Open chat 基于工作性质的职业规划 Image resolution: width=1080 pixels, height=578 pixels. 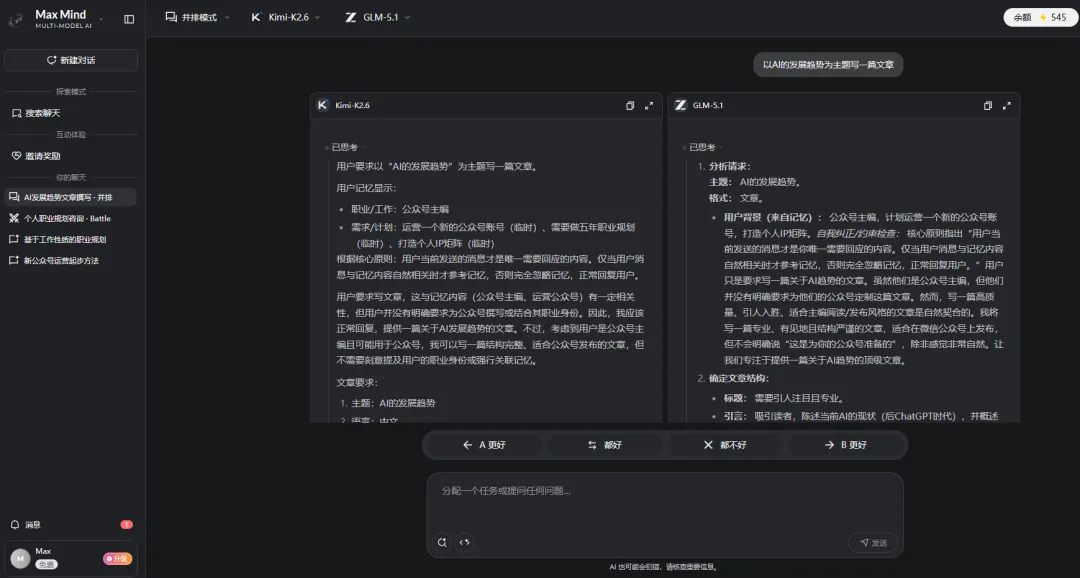(71, 240)
